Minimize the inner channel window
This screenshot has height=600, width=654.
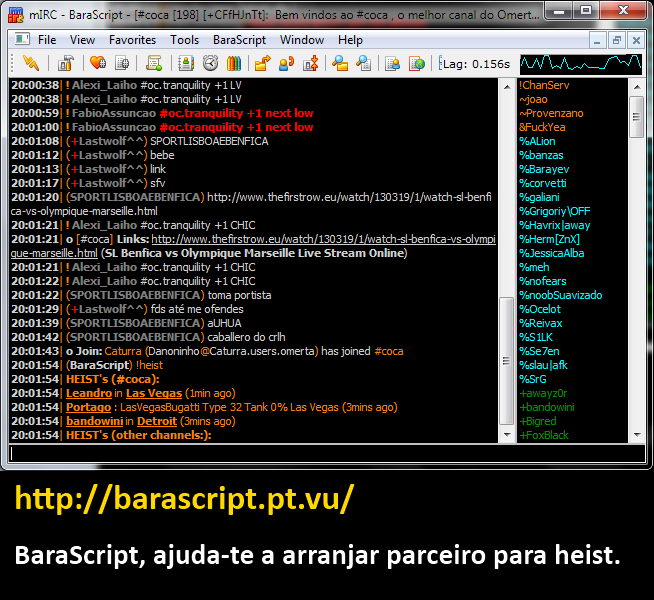coord(597,40)
